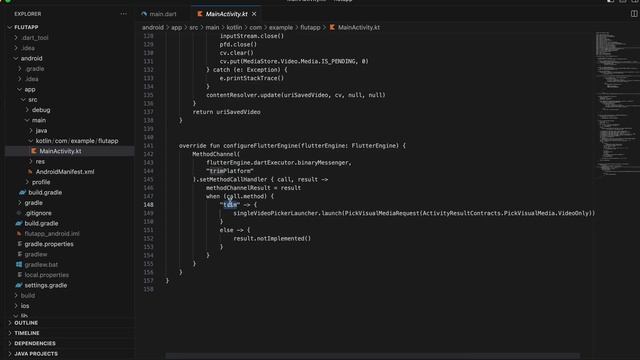
Task: Open AndroidManifest.xml file
Action: tap(65, 172)
